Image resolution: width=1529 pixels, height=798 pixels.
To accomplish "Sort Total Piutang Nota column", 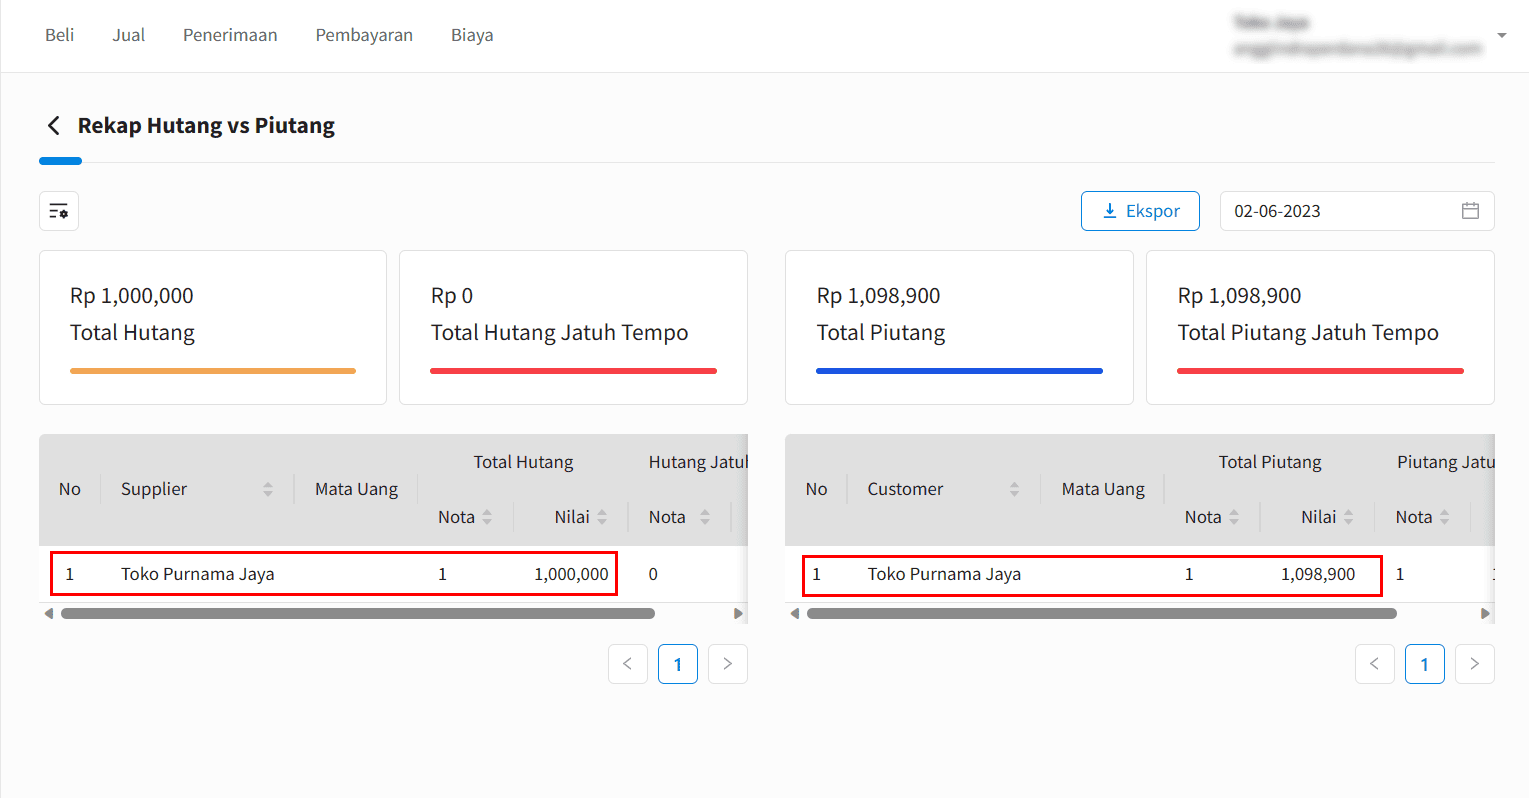I will [x=1234, y=517].
